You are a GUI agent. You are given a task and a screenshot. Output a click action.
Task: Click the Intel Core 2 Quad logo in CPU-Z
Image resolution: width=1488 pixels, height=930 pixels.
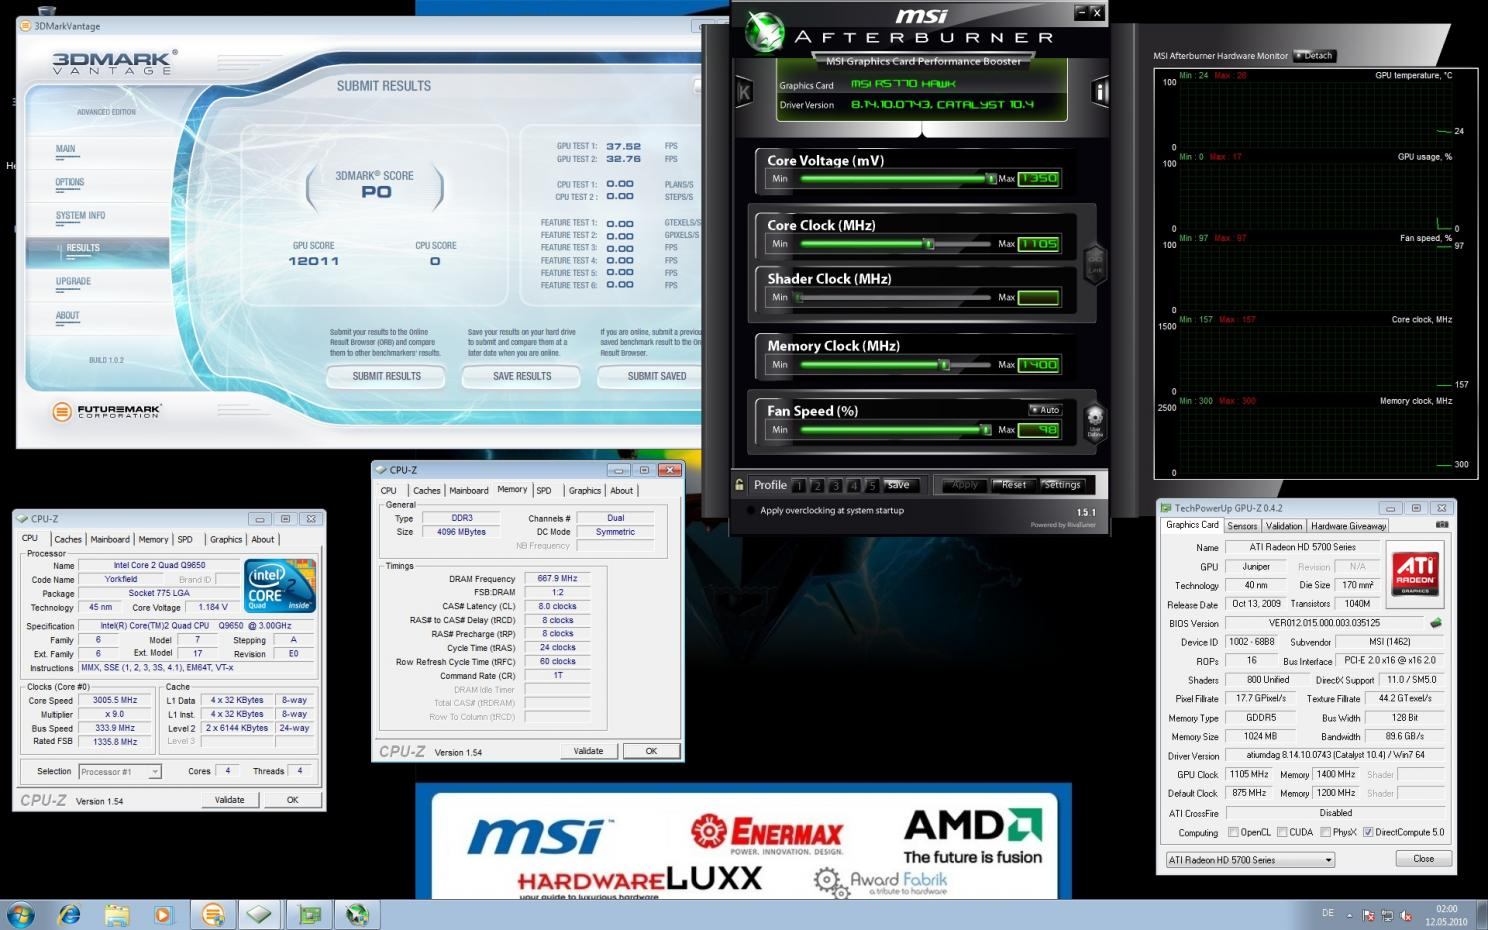coord(281,585)
